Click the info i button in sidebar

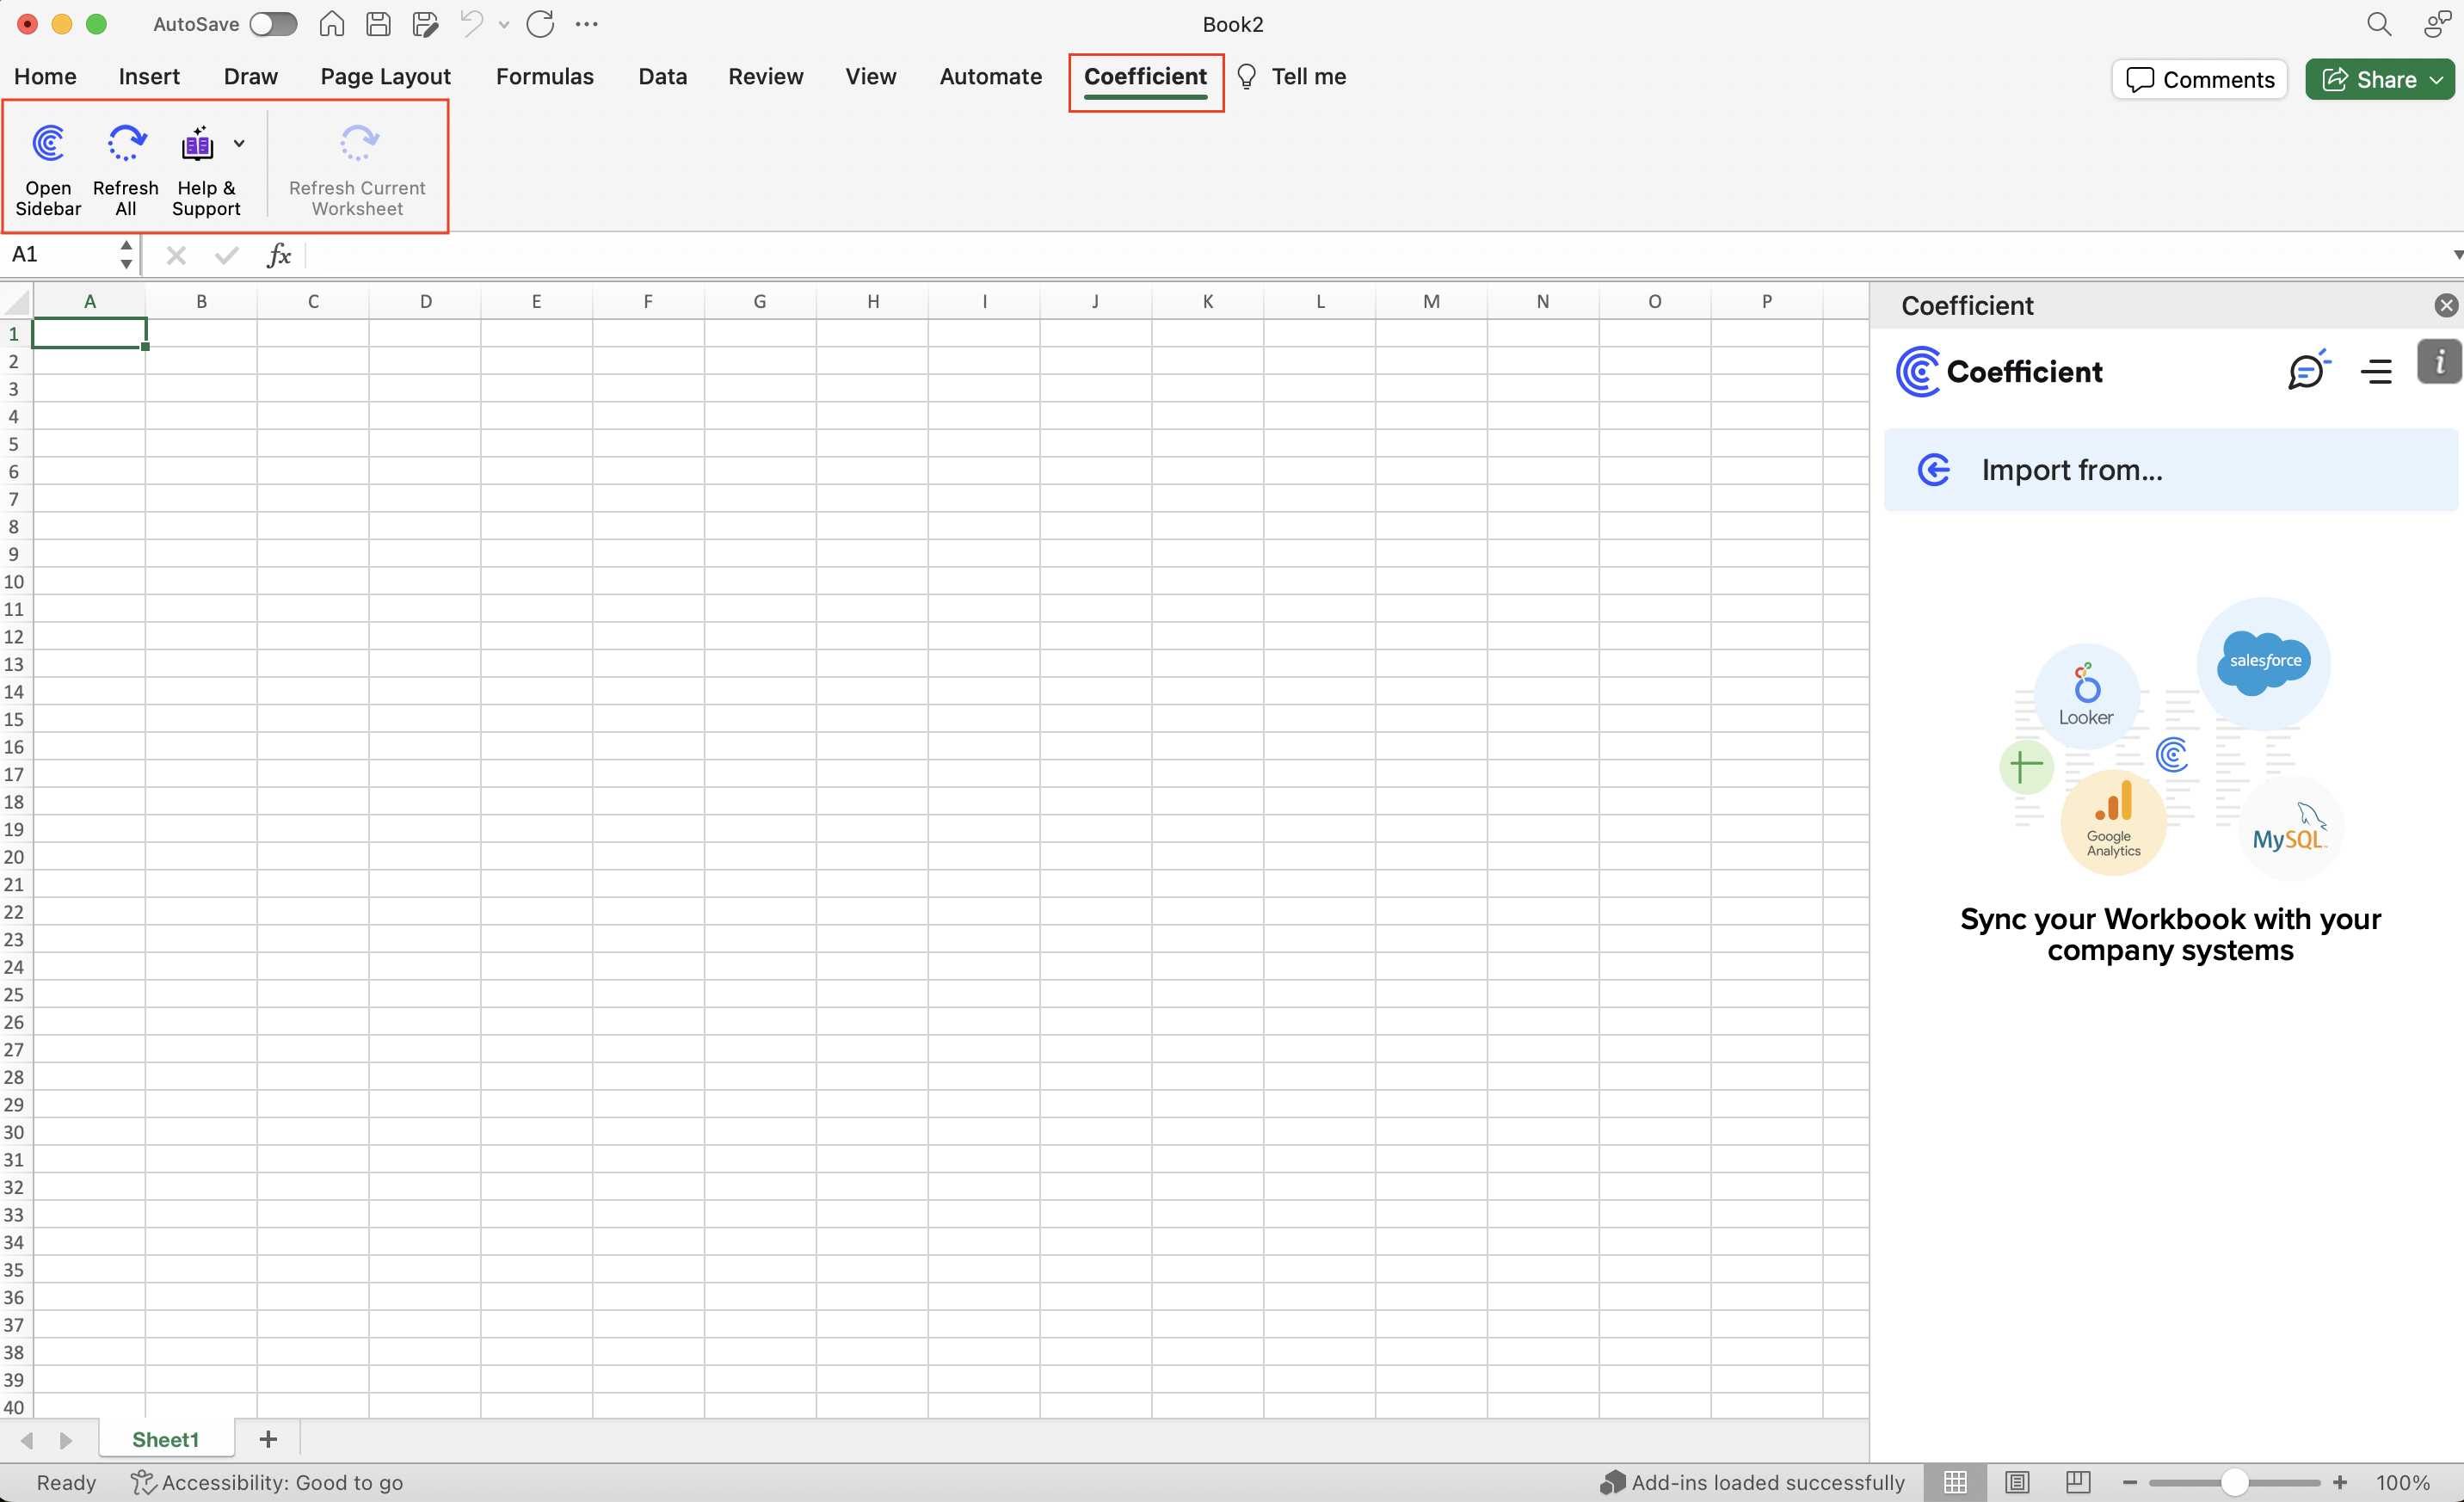(x=2439, y=362)
